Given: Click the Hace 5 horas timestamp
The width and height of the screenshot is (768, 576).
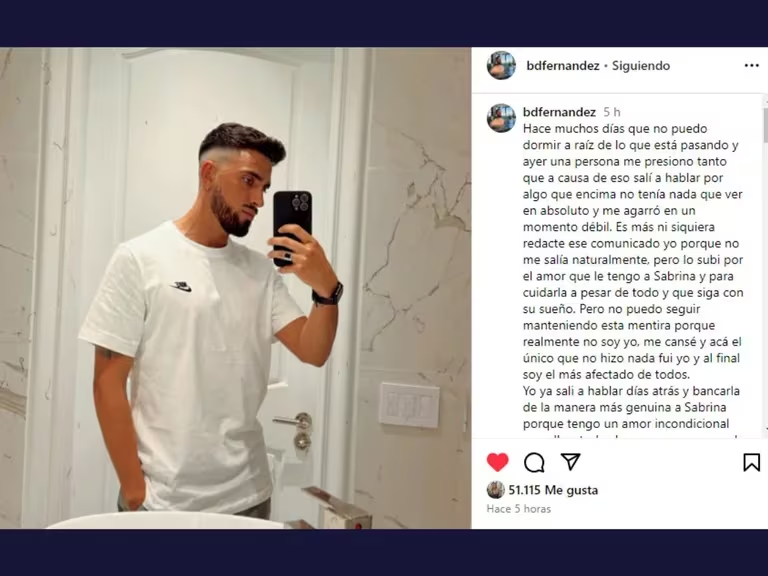Looking at the screenshot, I should [519, 509].
